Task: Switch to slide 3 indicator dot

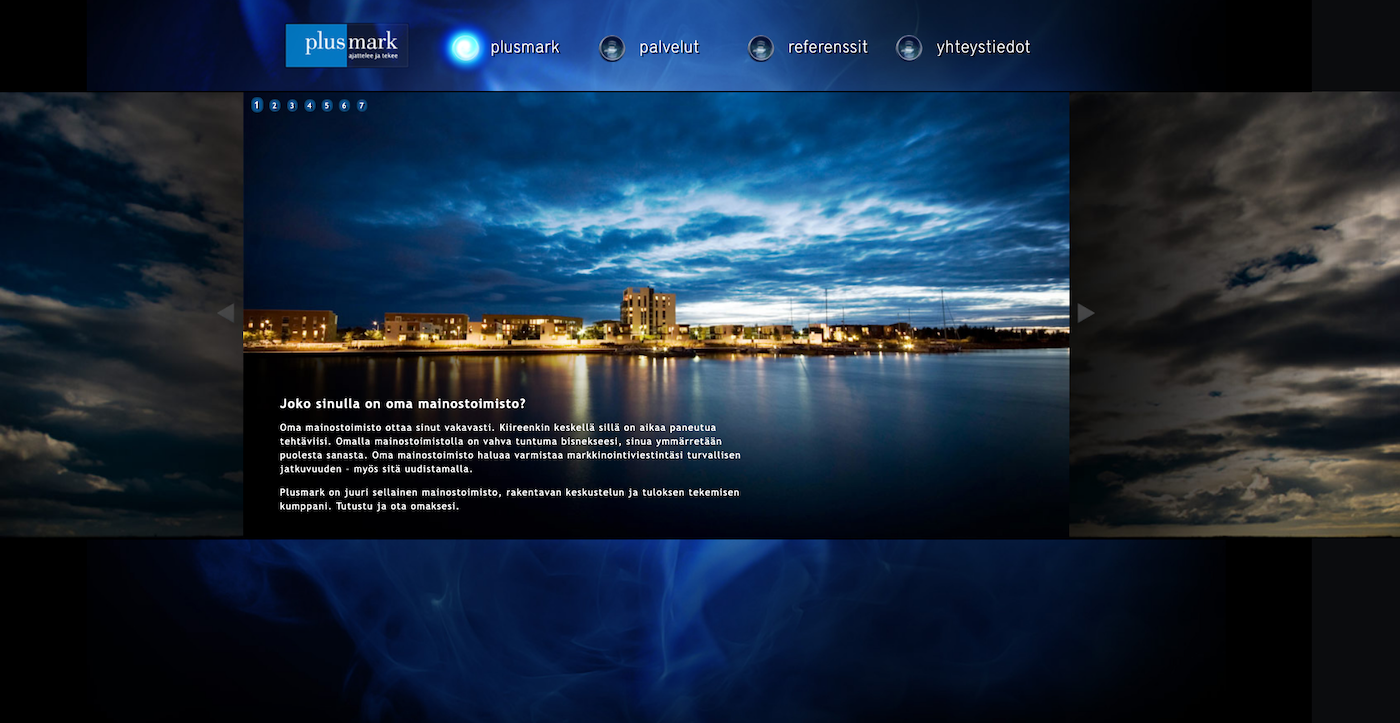Action: pyautogui.click(x=292, y=105)
